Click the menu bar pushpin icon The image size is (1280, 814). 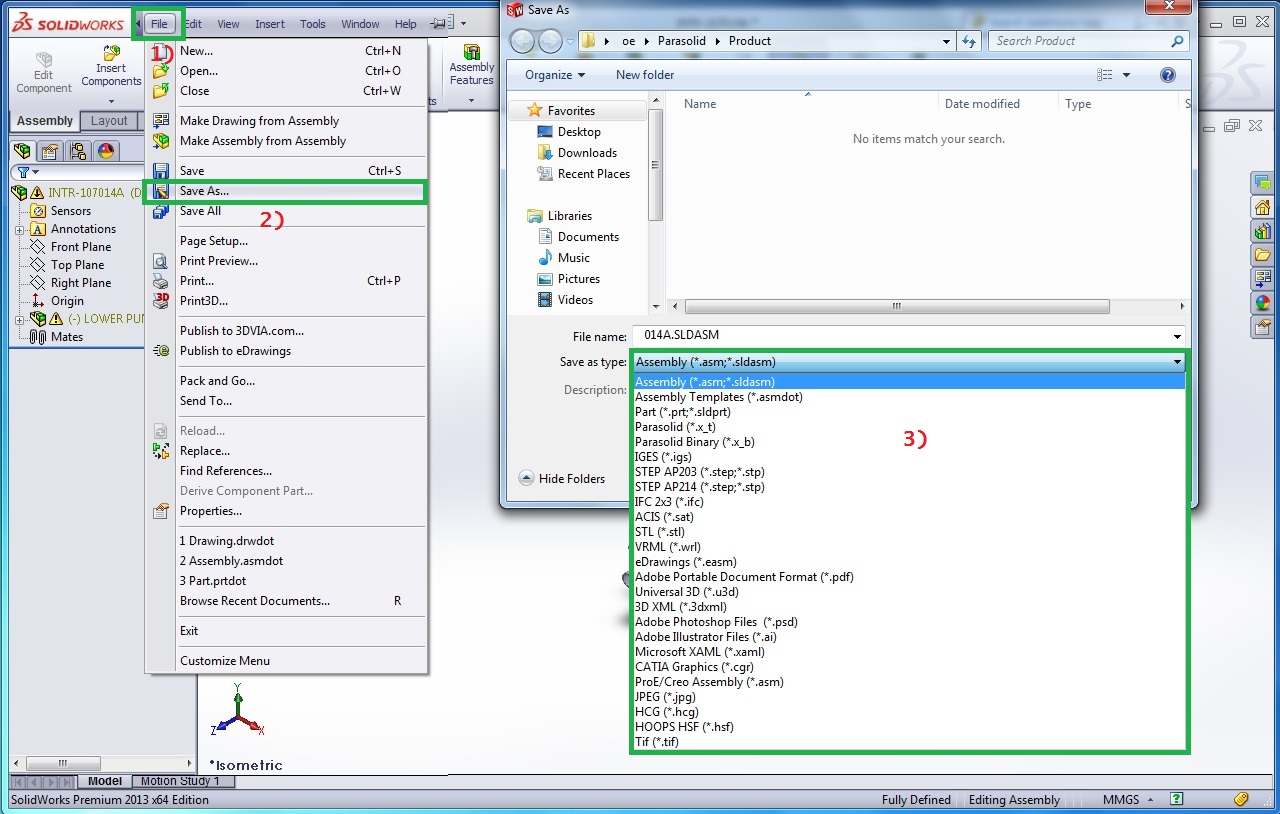440,23
